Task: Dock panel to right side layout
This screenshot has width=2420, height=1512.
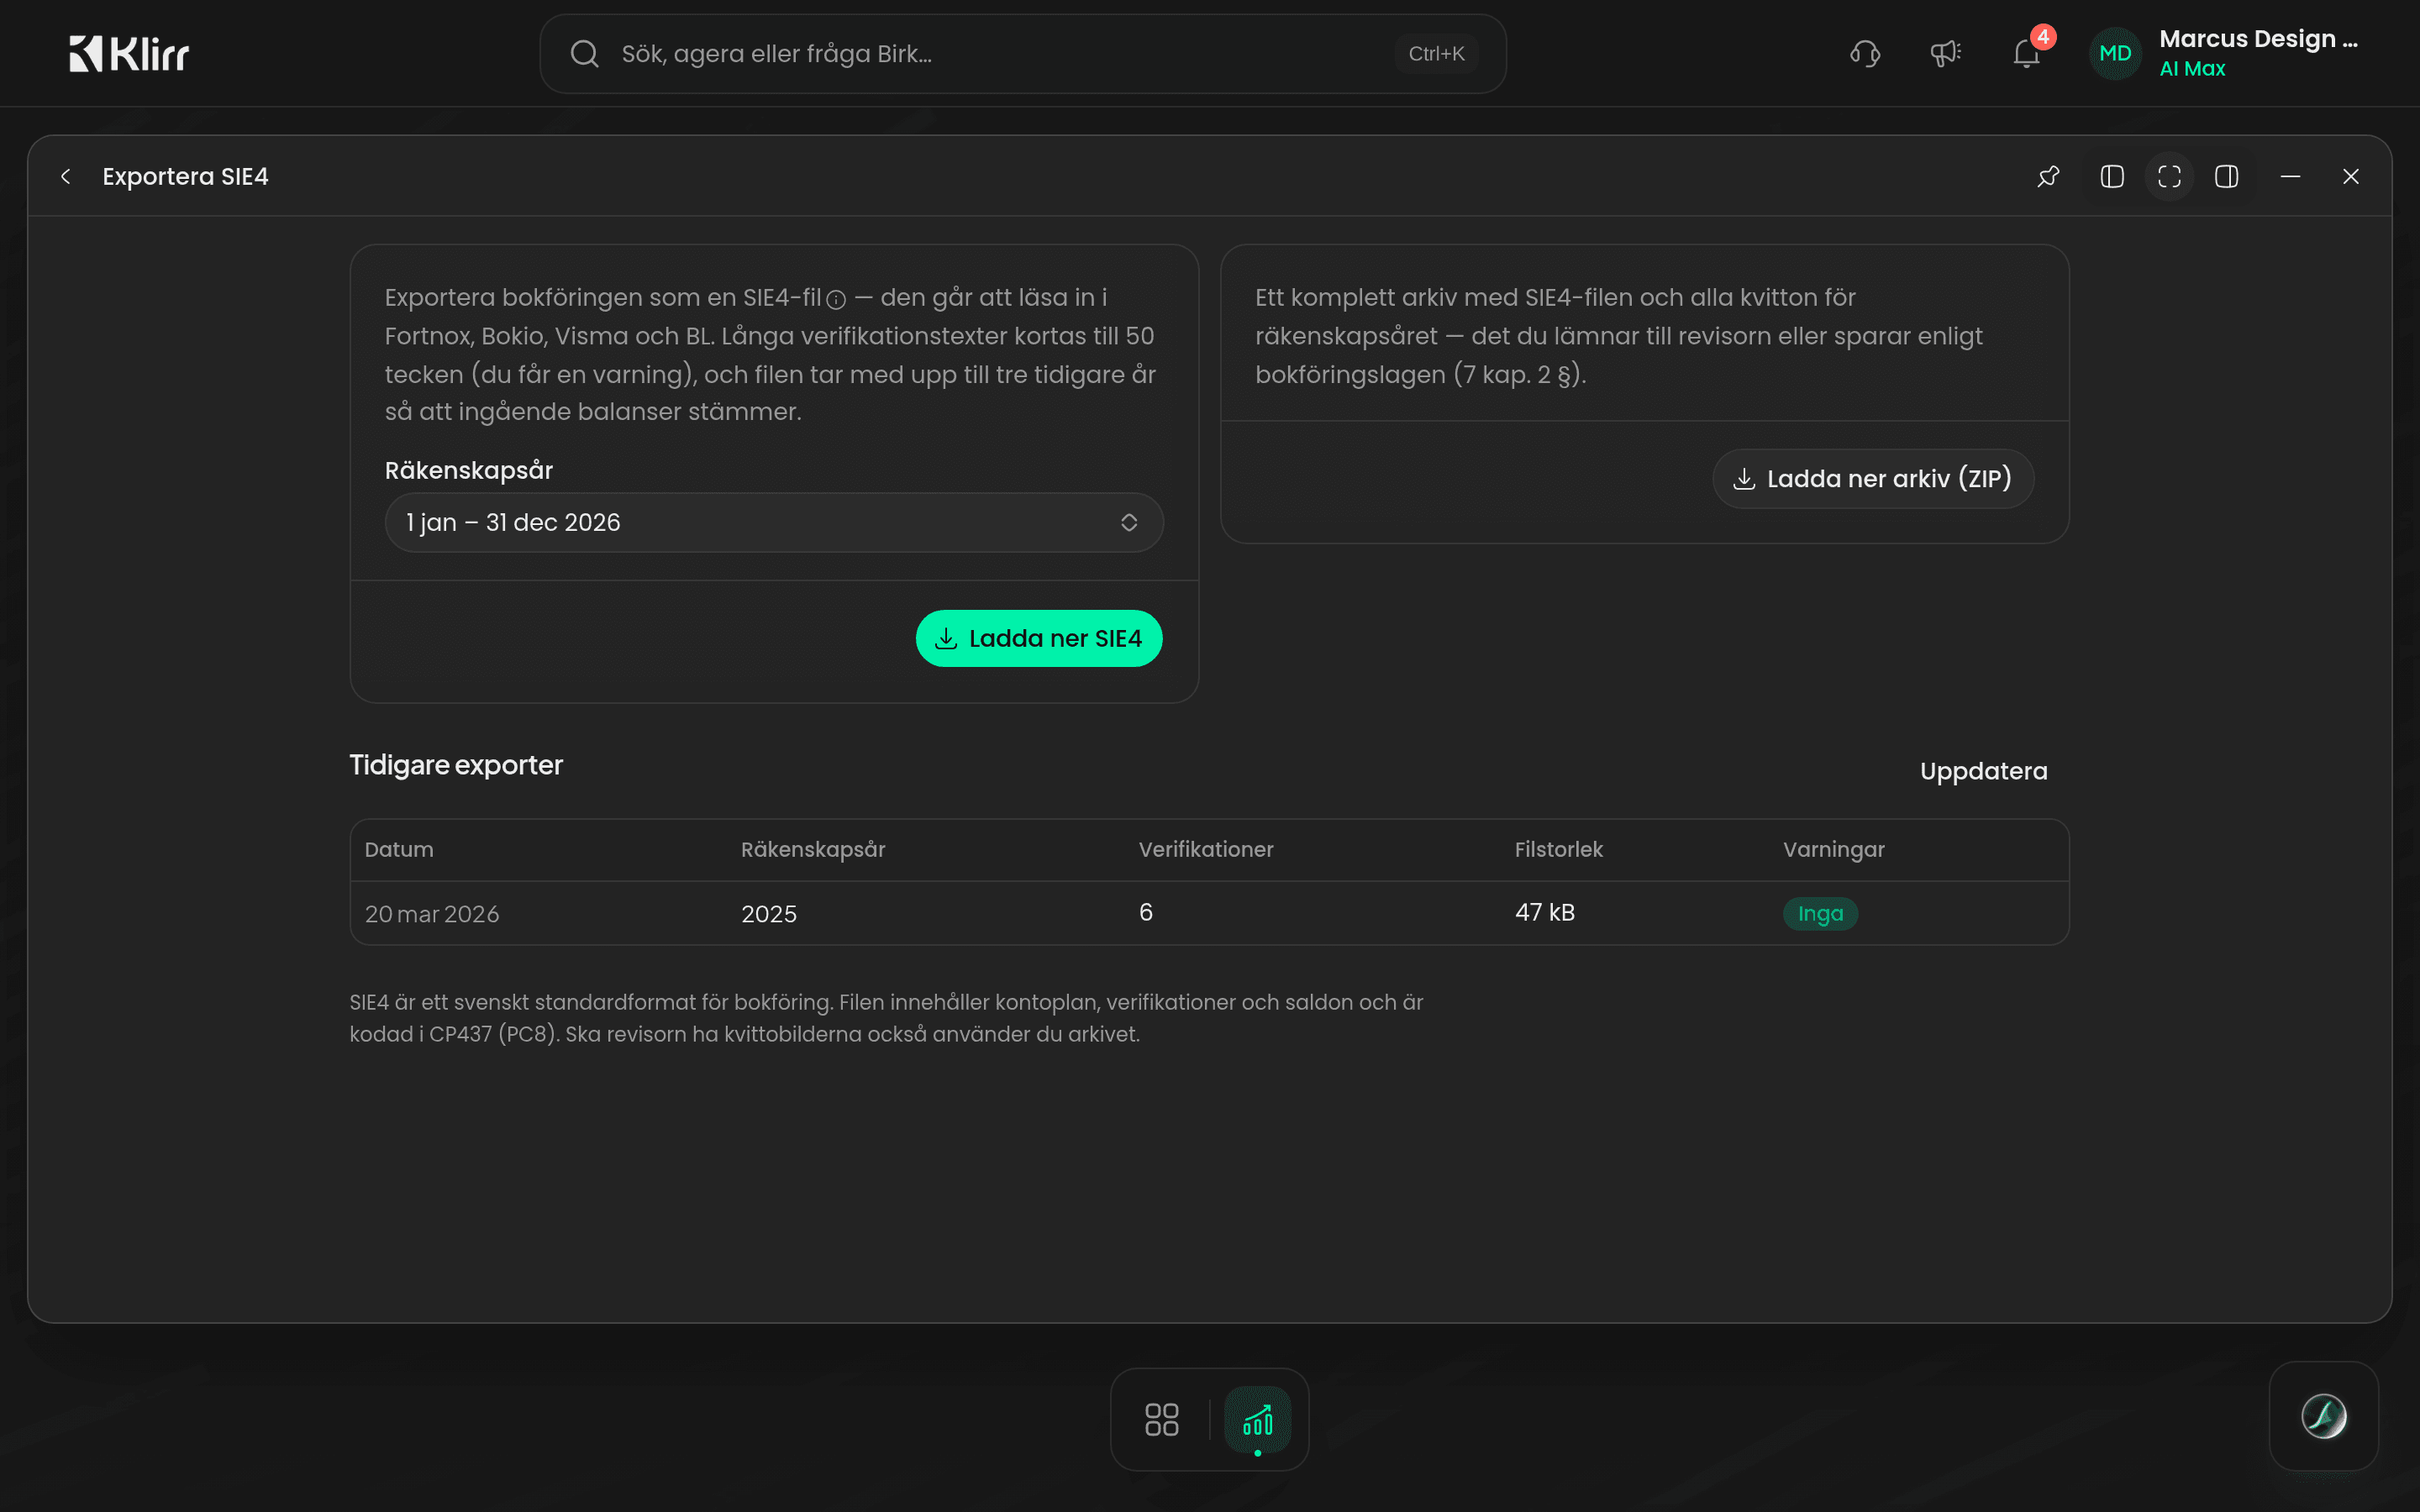Action: click(2227, 177)
